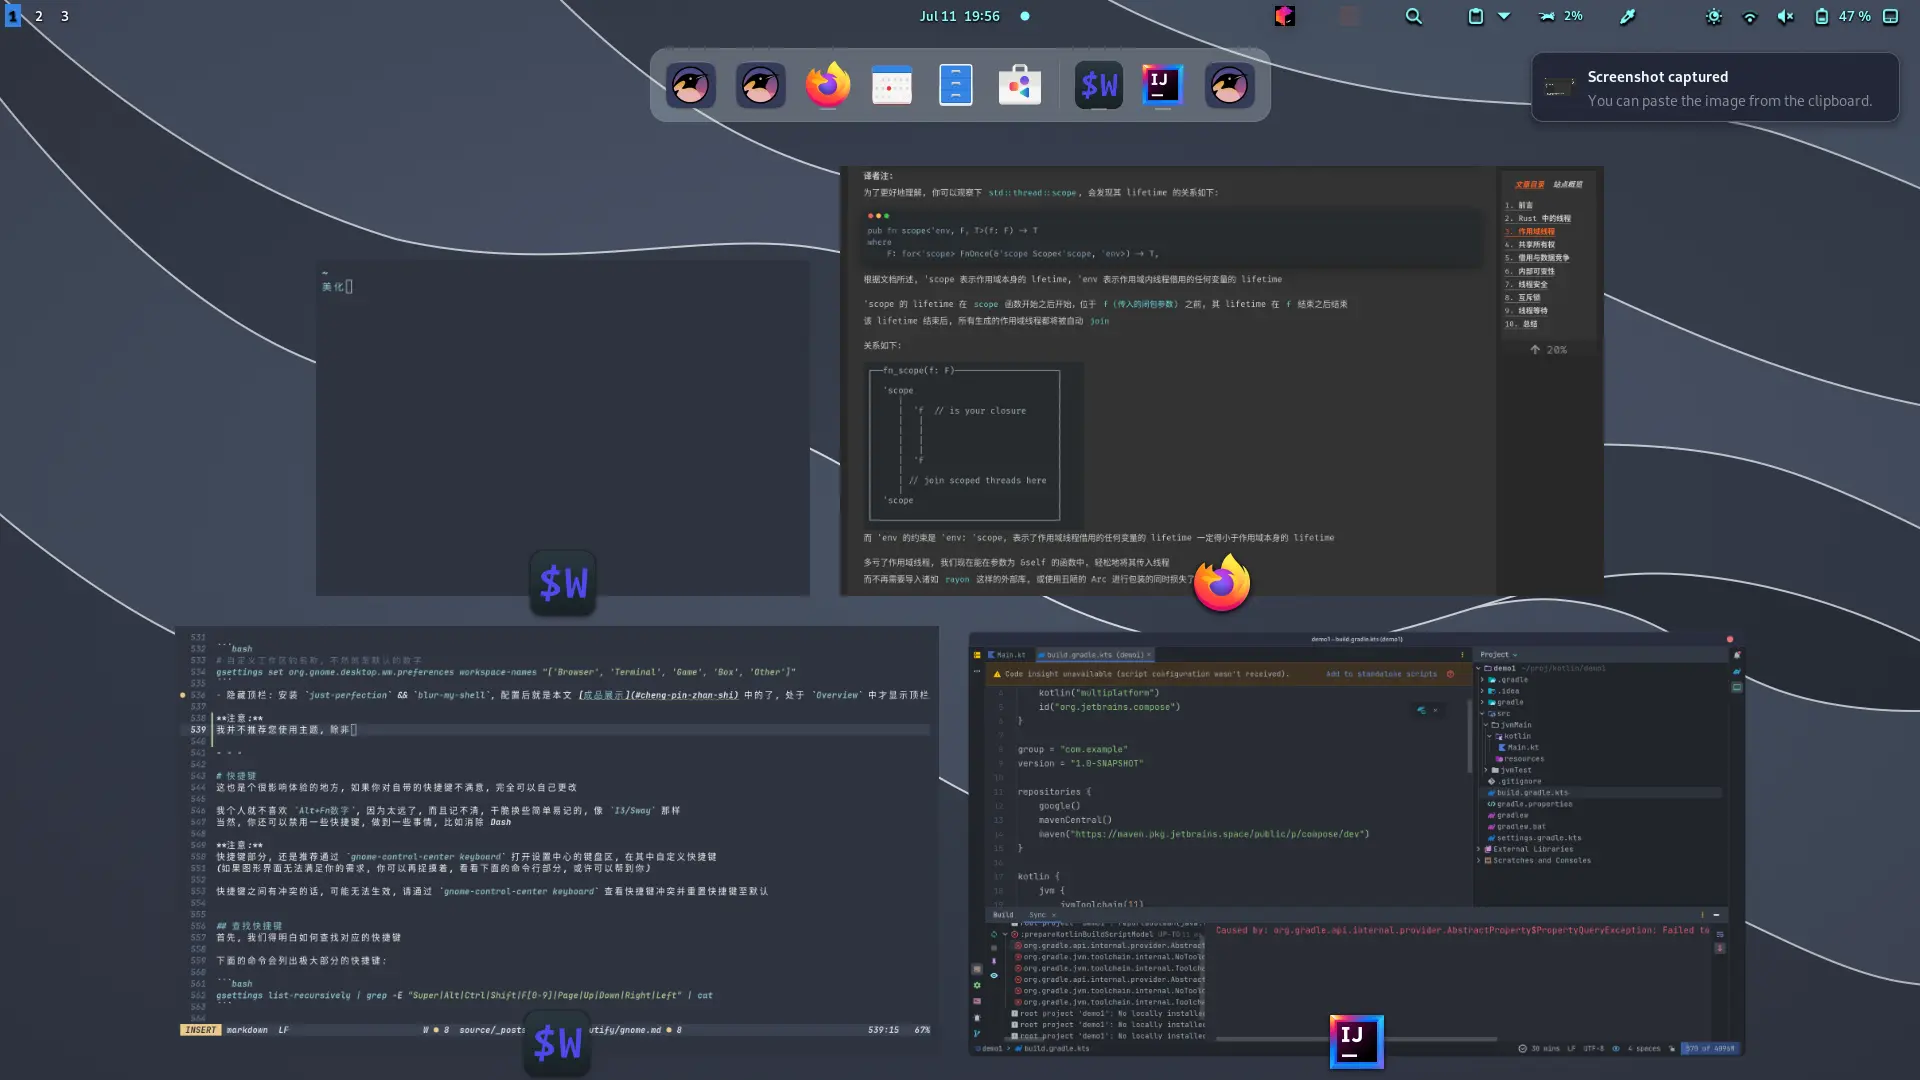Viewport: 1920px width, 1080px height.
Task: Open JetBrains Toolbox in the top bar
Action: (x=1285, y=16)
